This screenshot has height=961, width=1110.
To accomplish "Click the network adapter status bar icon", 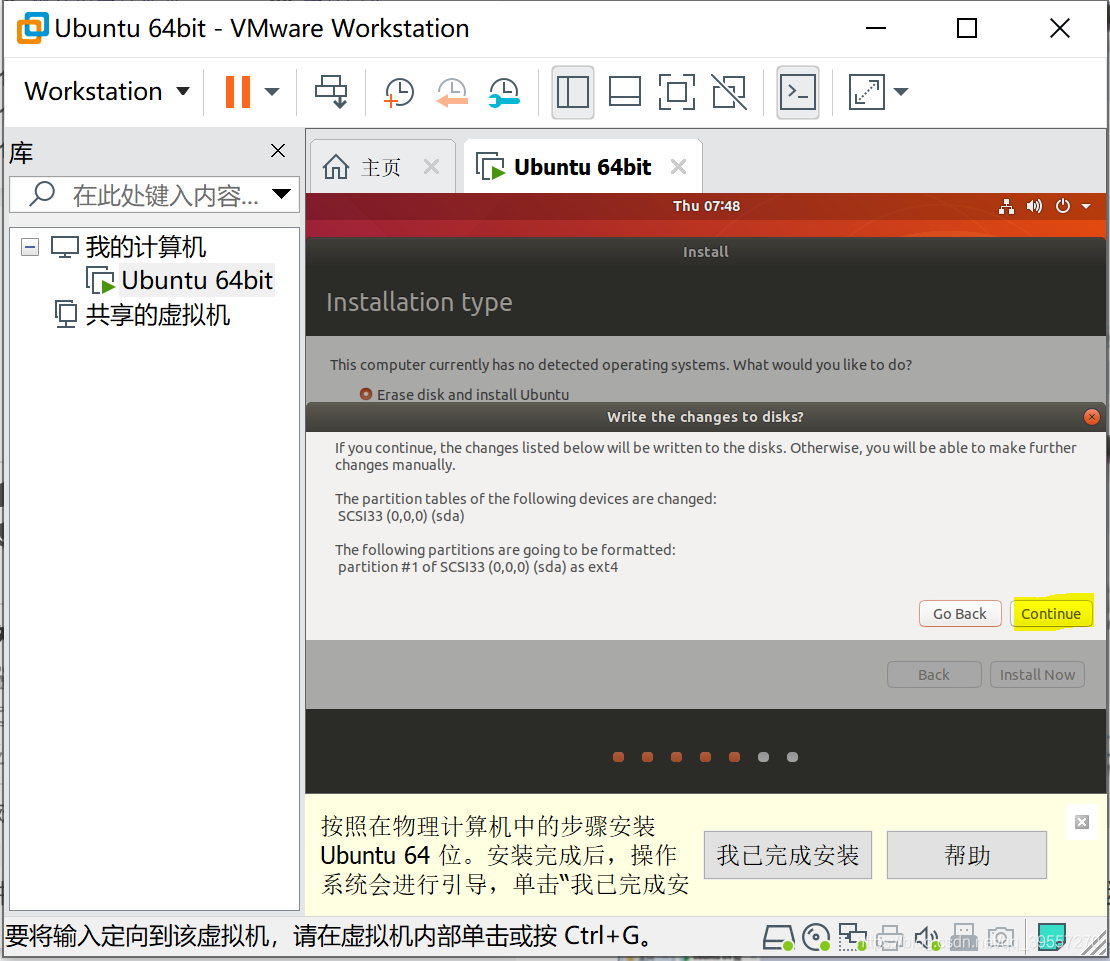I will [x=852, y=938].
